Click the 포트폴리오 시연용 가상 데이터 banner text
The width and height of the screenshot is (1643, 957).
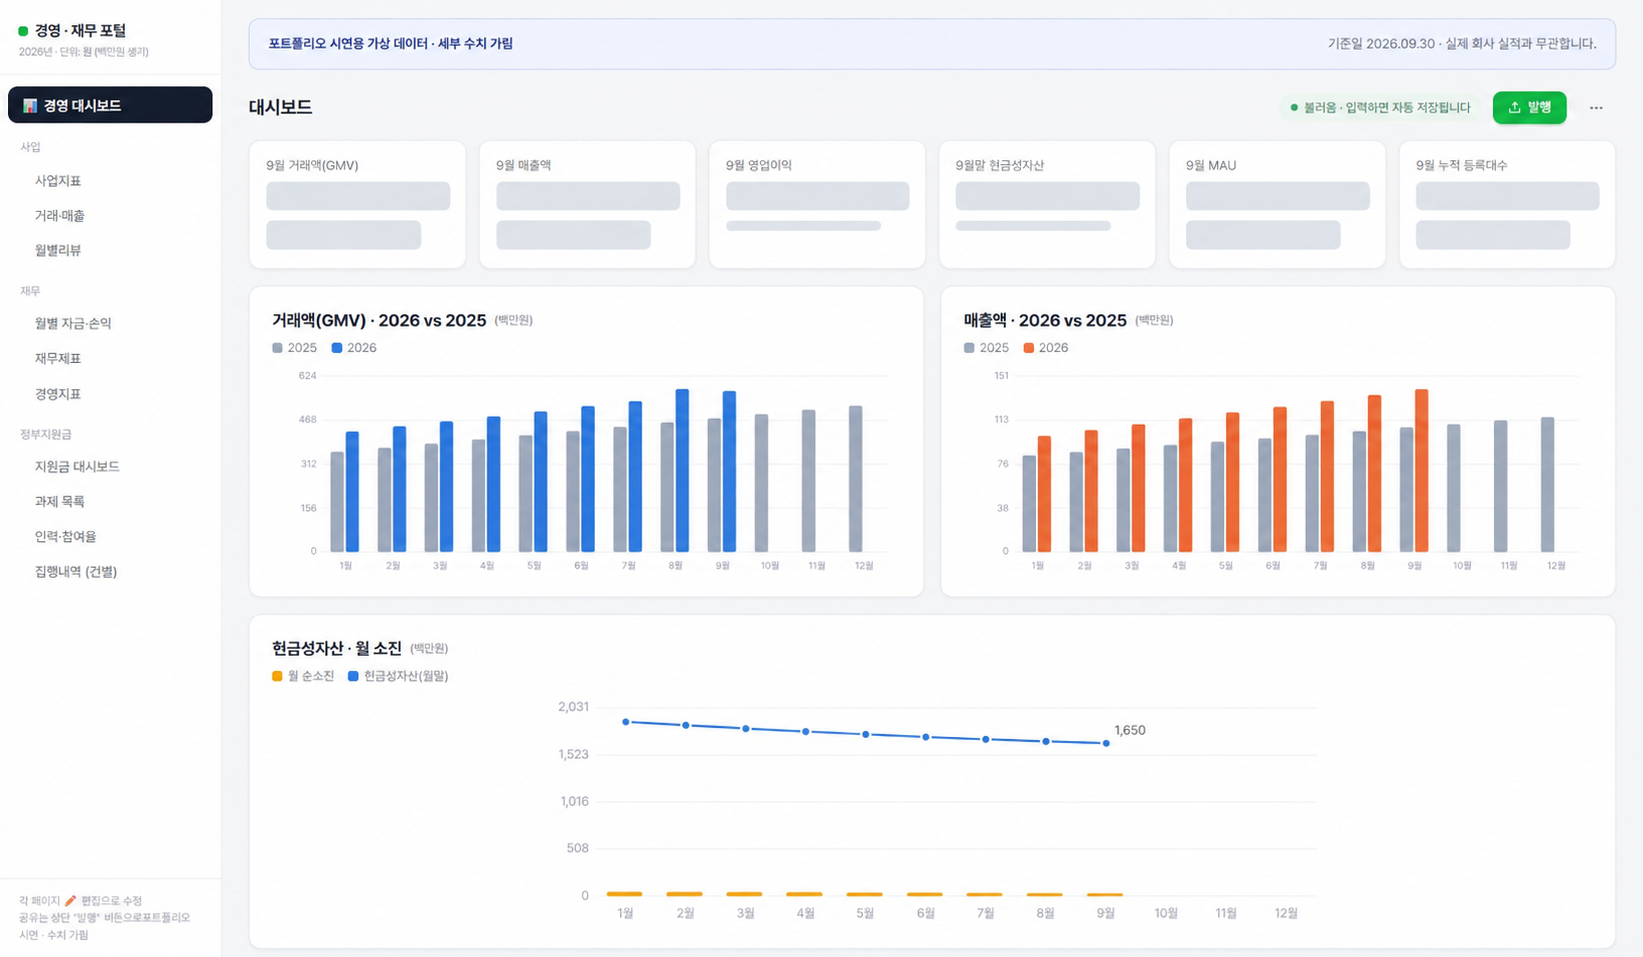coord(390,44)
